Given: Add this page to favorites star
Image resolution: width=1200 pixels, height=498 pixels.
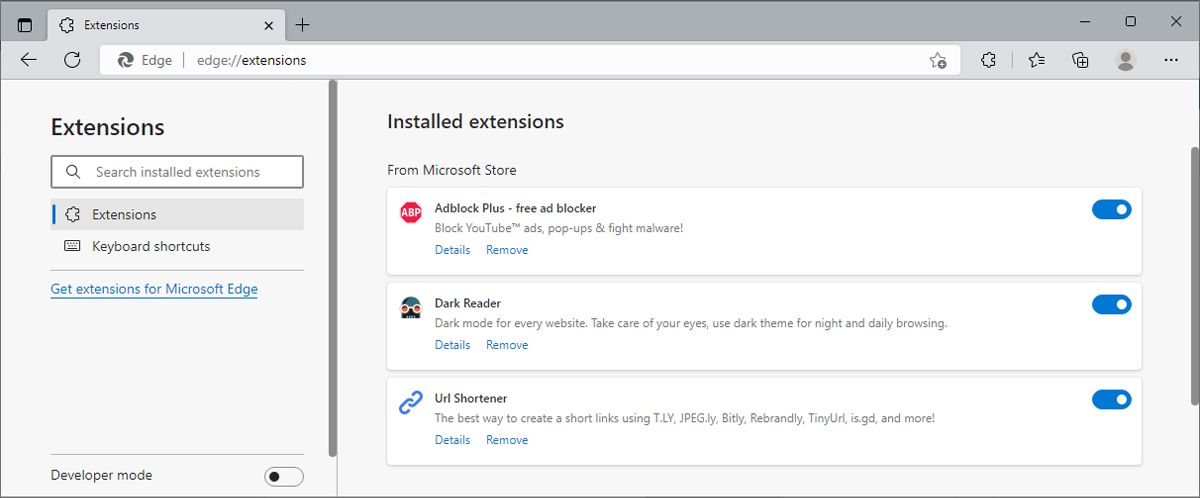Looking at the screenshot, I should [937, 60].
